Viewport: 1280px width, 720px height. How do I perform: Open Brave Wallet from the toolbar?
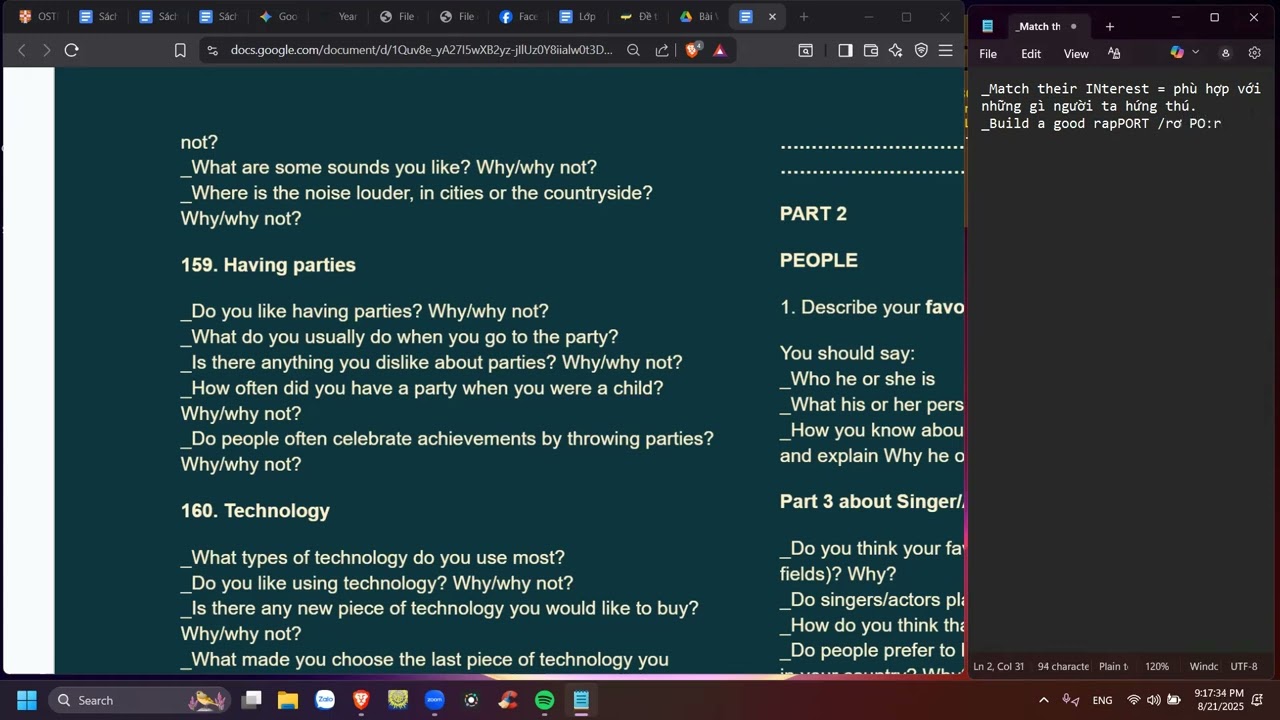[x=870, y=50]
